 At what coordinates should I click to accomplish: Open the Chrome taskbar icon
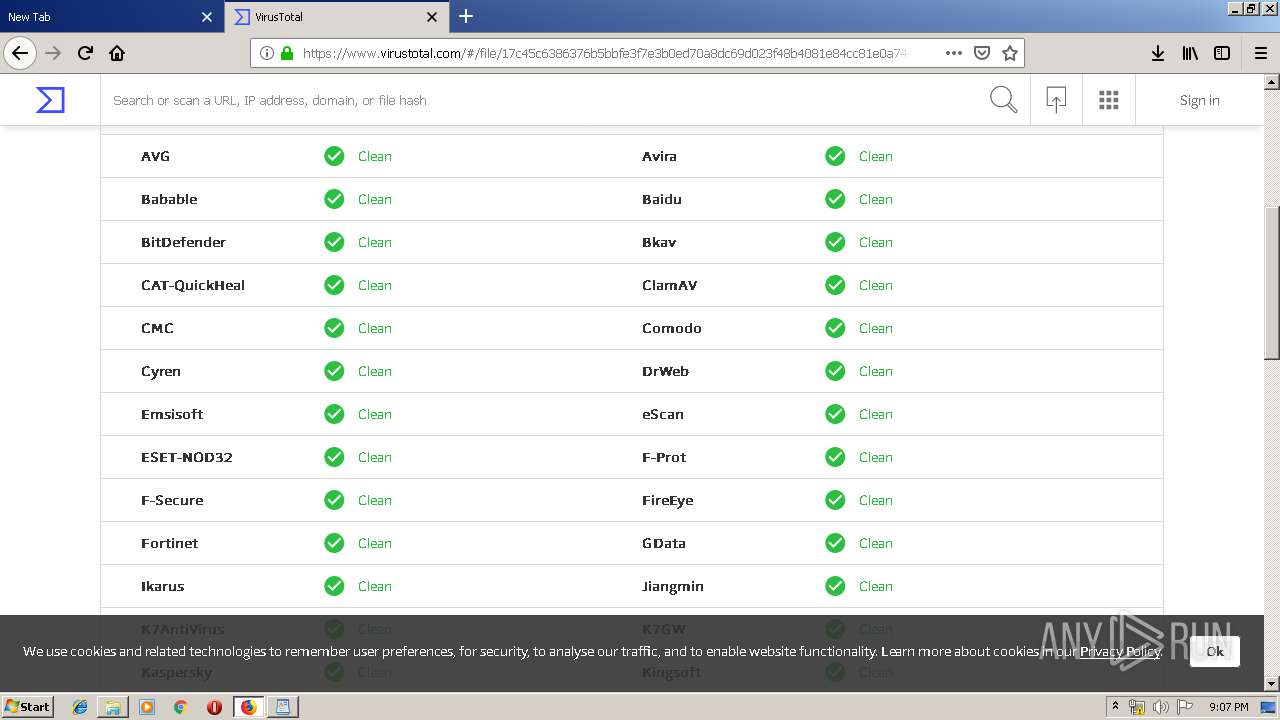(x=180, y=707)
